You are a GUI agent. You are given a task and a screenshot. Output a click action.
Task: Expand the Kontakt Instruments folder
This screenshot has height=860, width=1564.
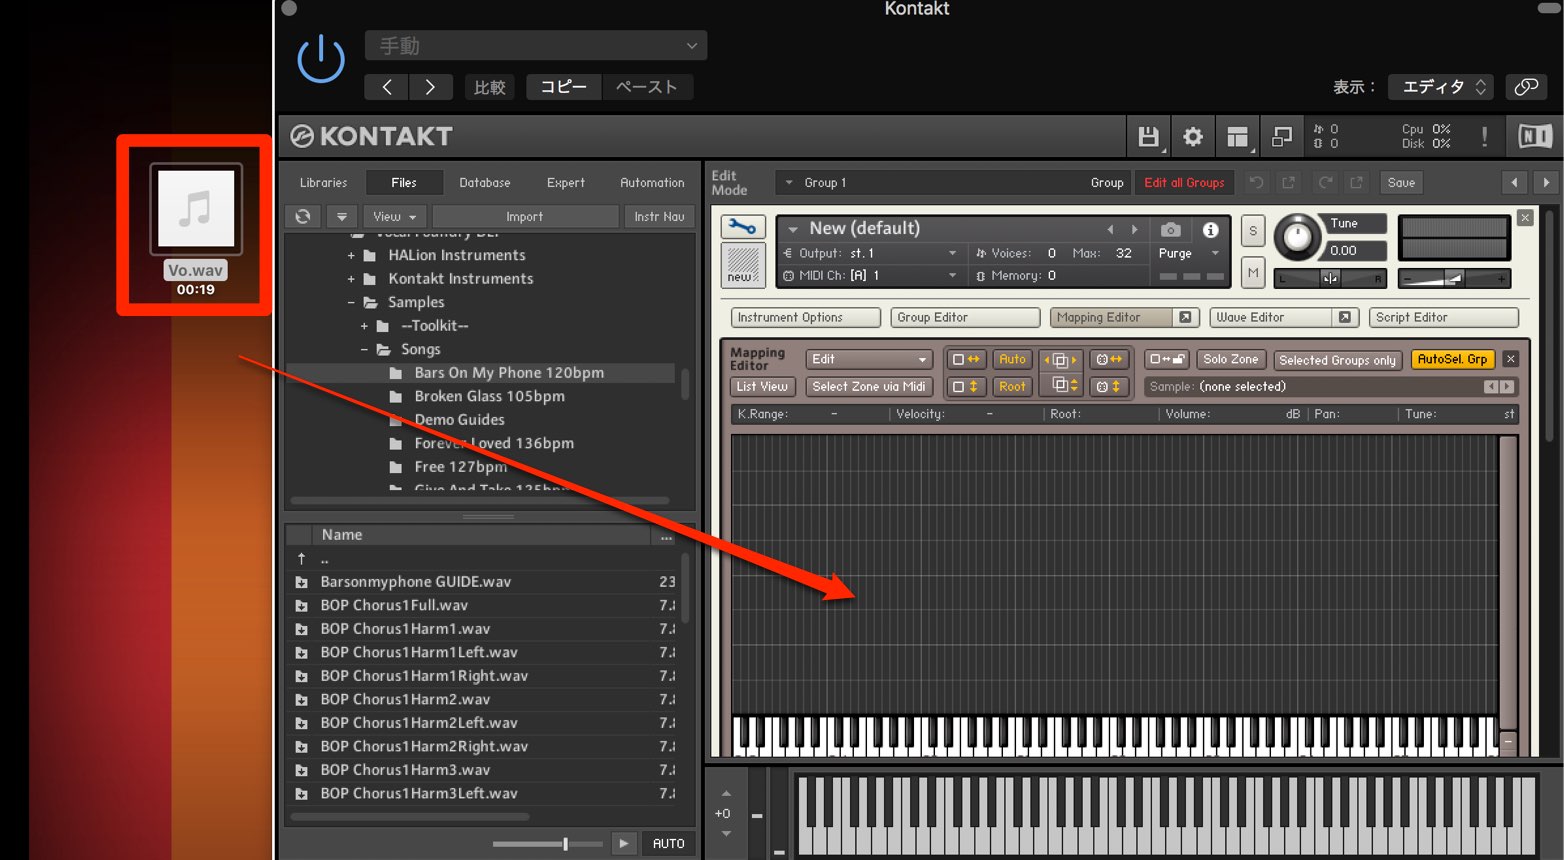point(351,279)
